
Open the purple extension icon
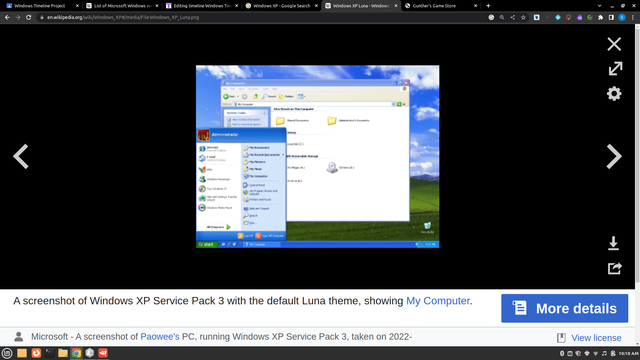[579, 18]
